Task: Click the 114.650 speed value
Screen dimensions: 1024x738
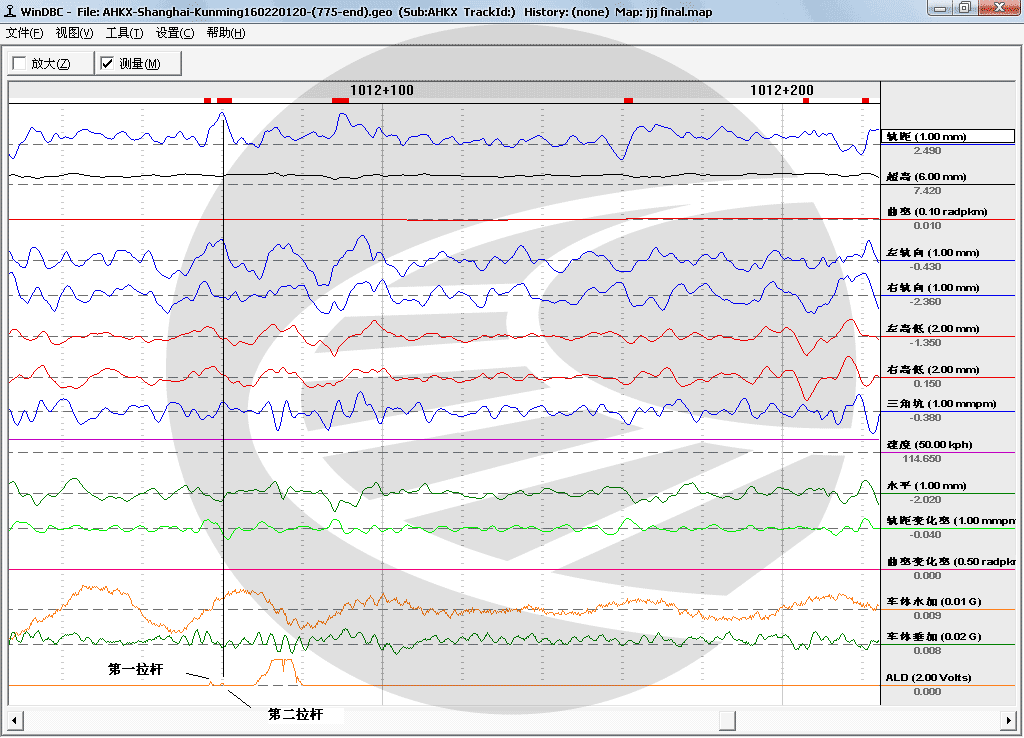Action: [x=921, y=459]
